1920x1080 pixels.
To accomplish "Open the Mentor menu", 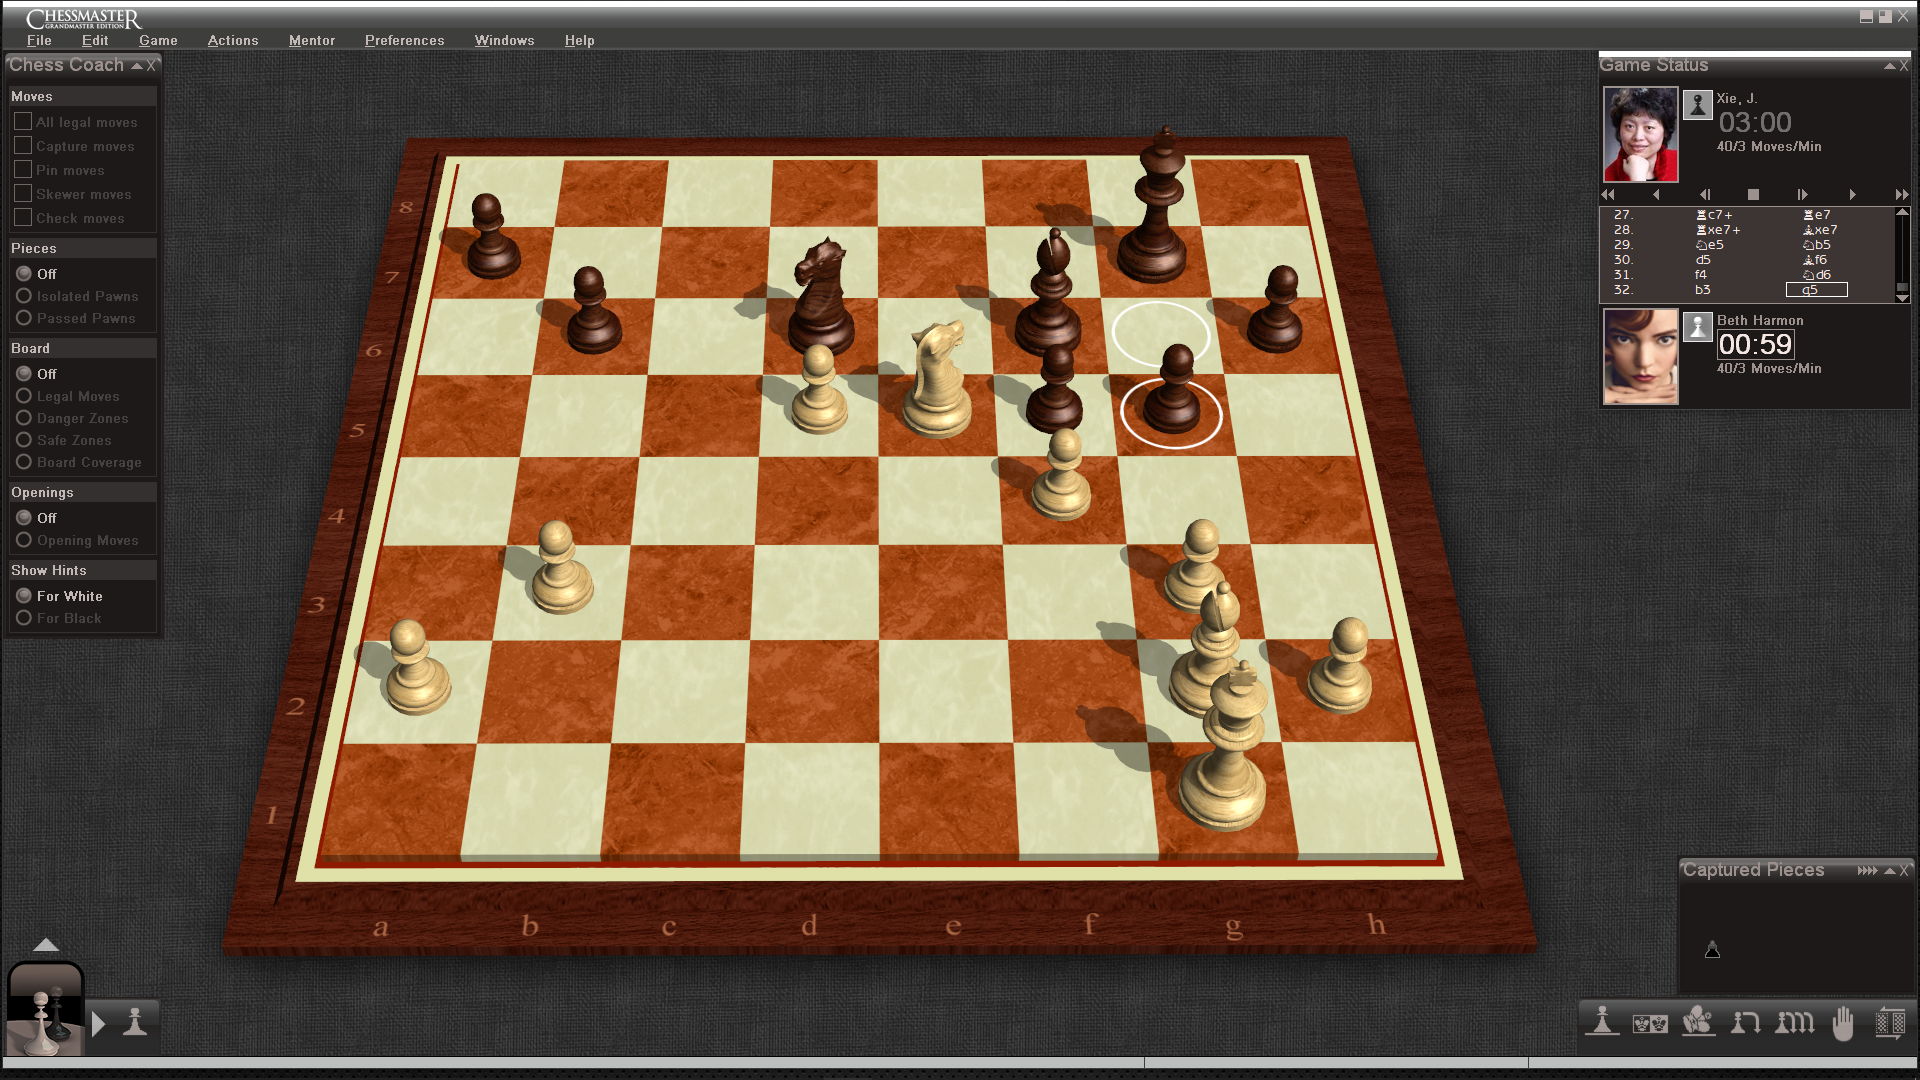I will 311,40.
